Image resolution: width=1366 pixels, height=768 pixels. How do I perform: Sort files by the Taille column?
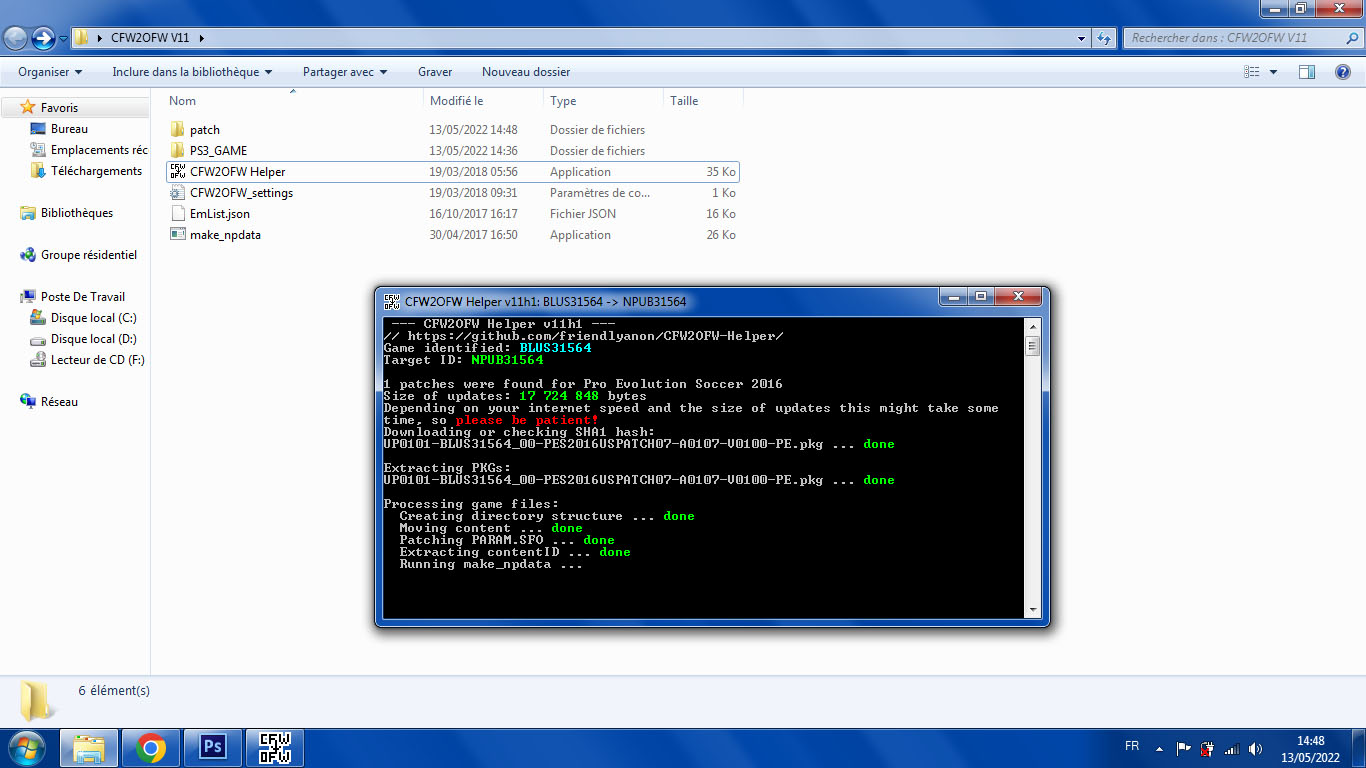[684, 101]
